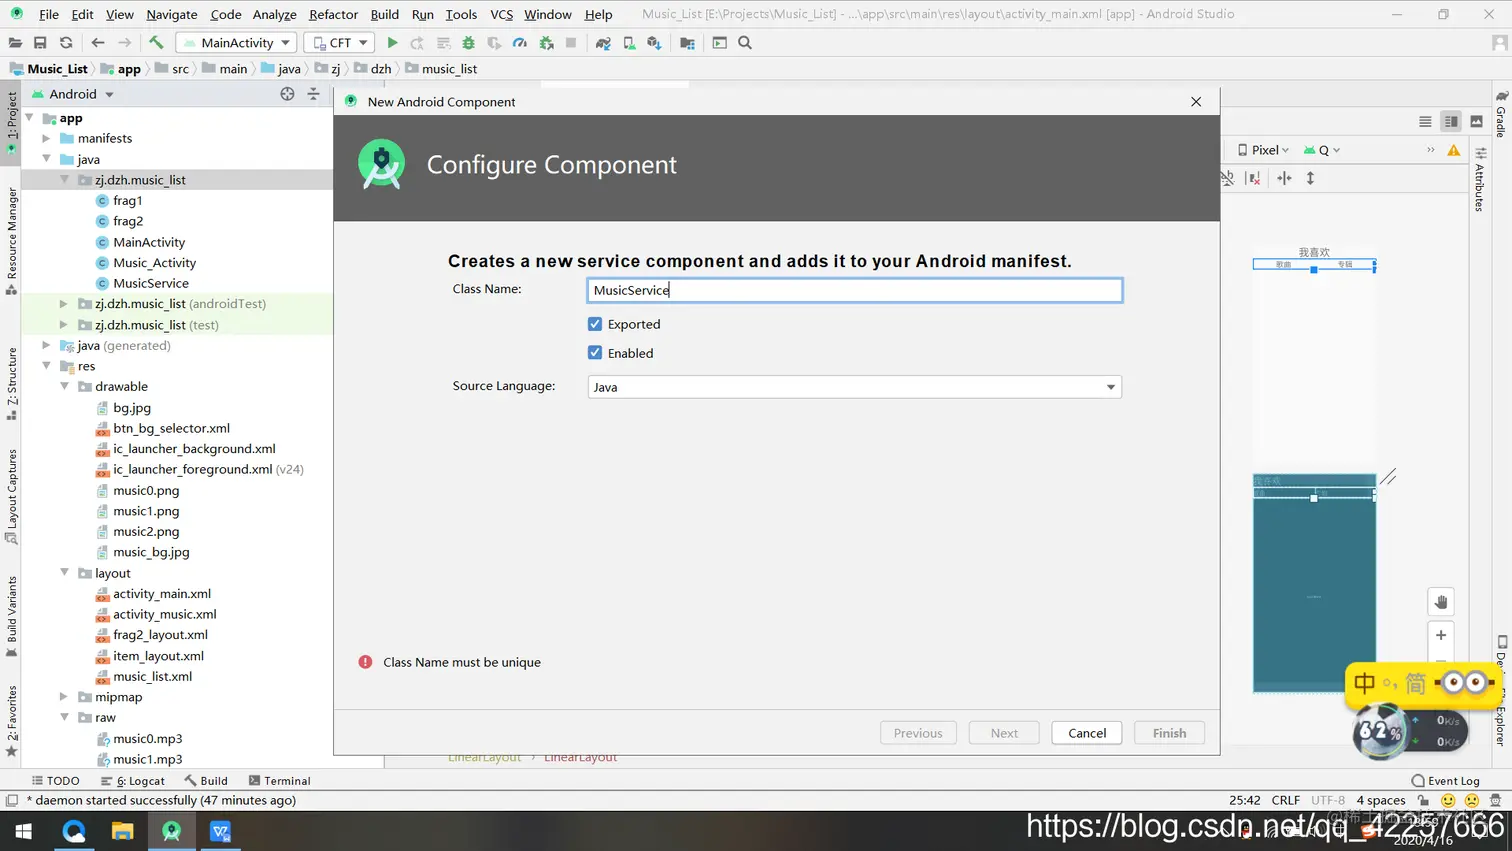Viewport: 1512px width, 851px height.
Task: Select frag2_layout.xml file
Action: (160, 635)
